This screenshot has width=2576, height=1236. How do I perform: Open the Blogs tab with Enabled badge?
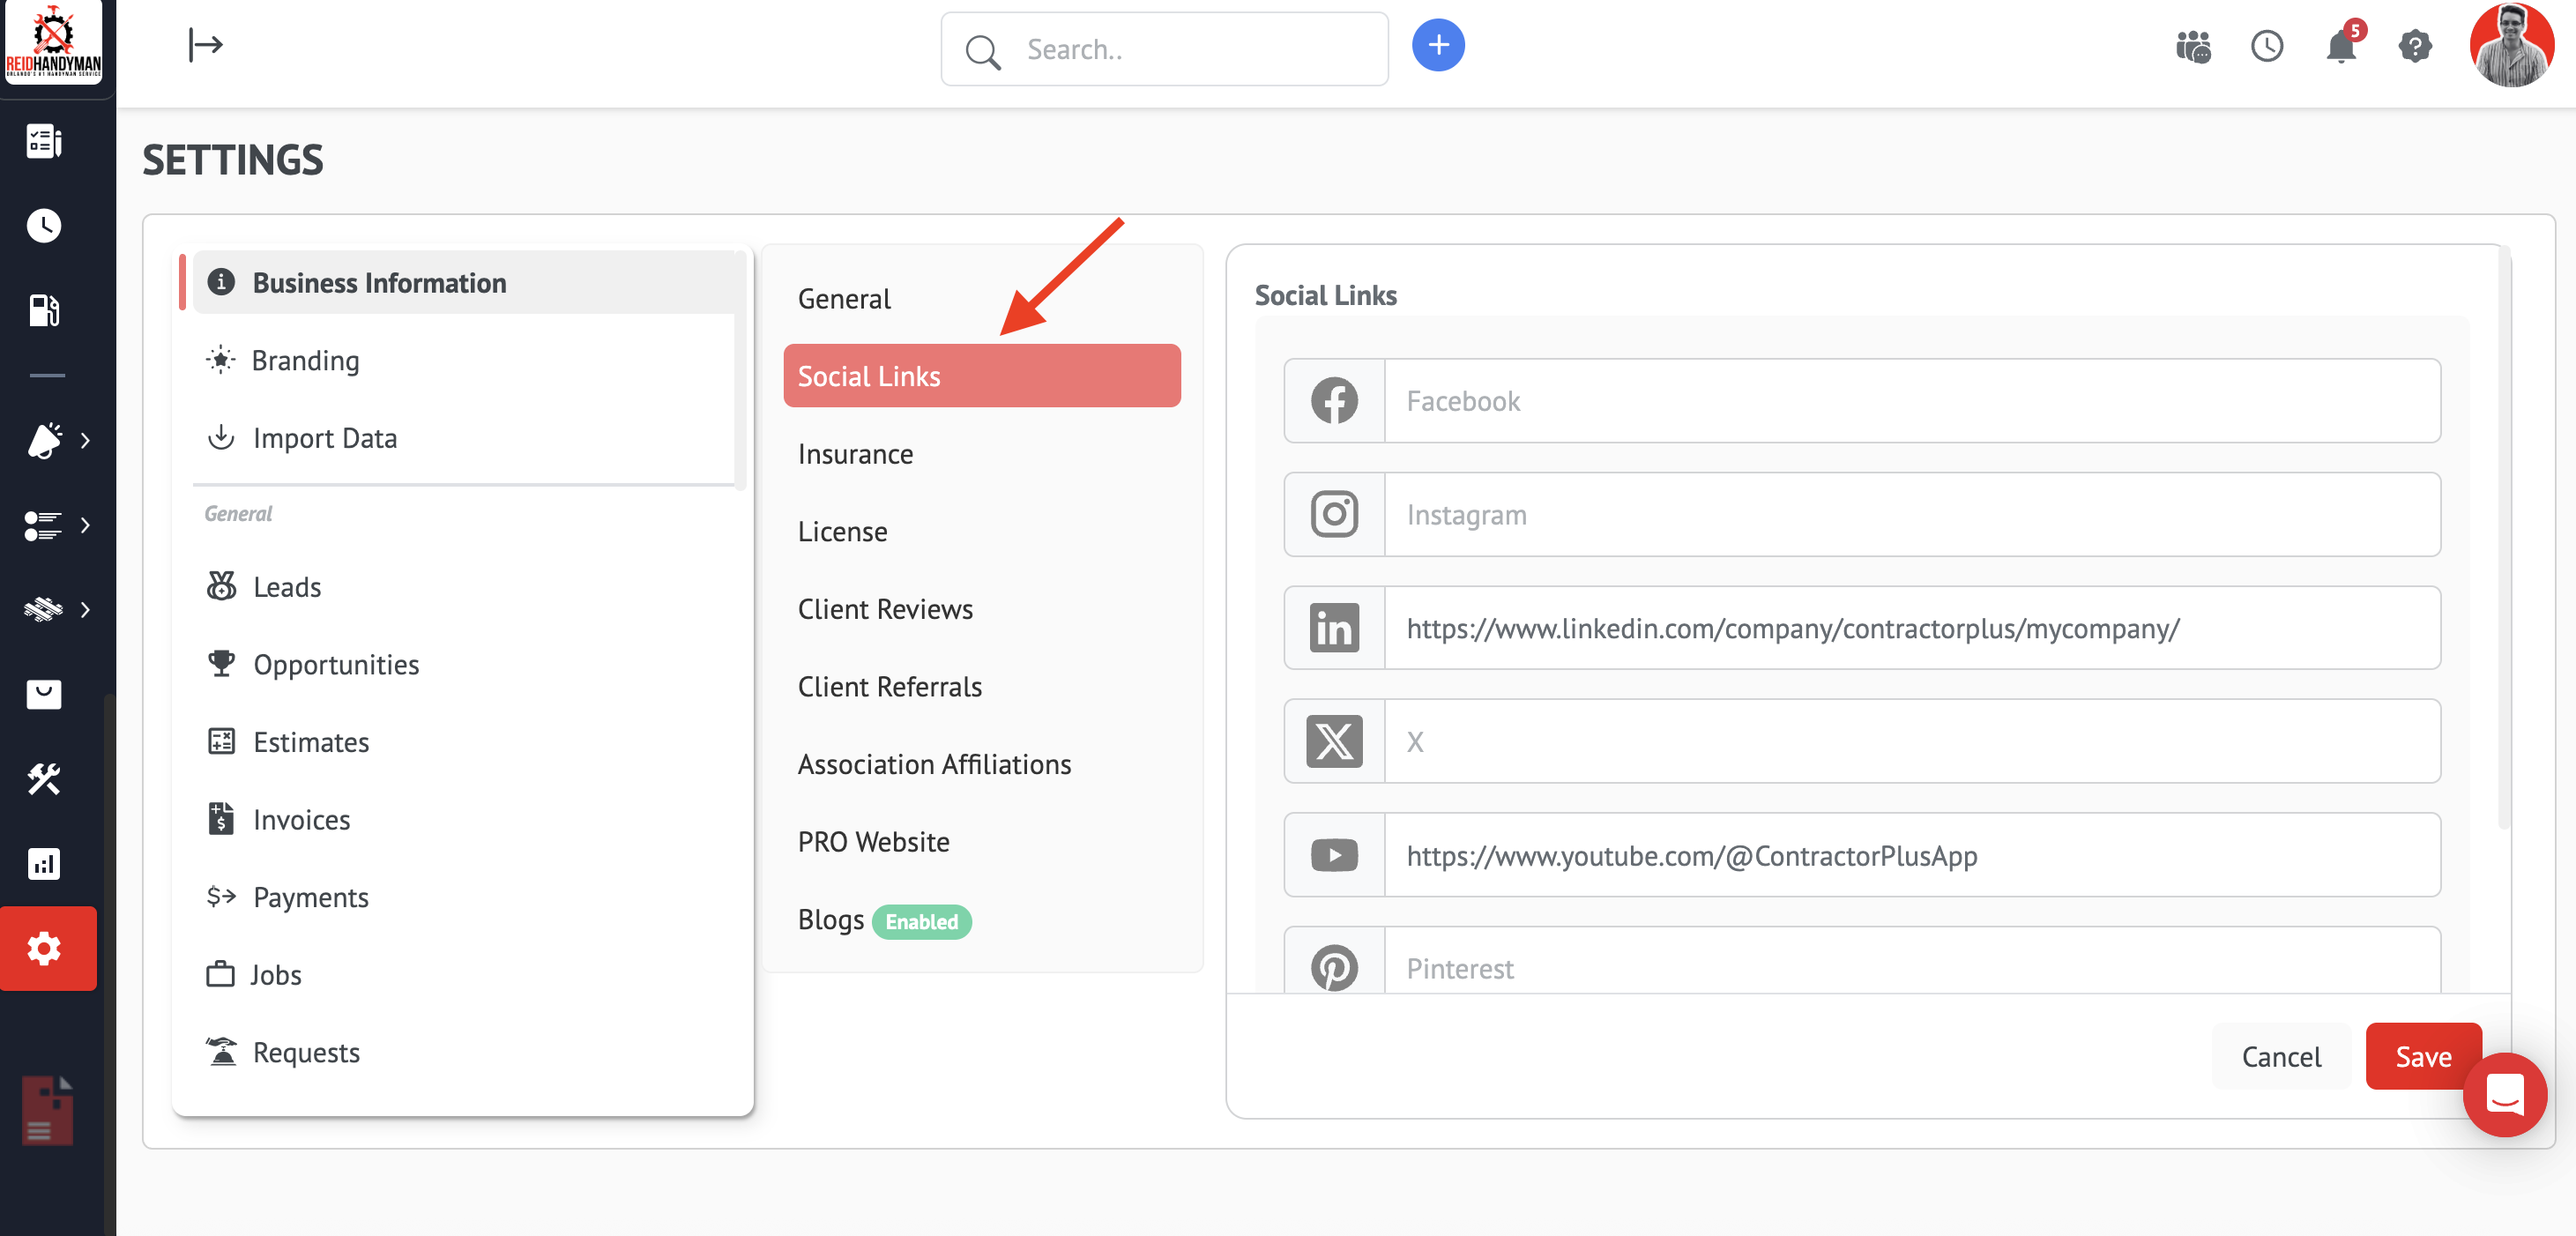pyautogui.click(x=830, y=920)
